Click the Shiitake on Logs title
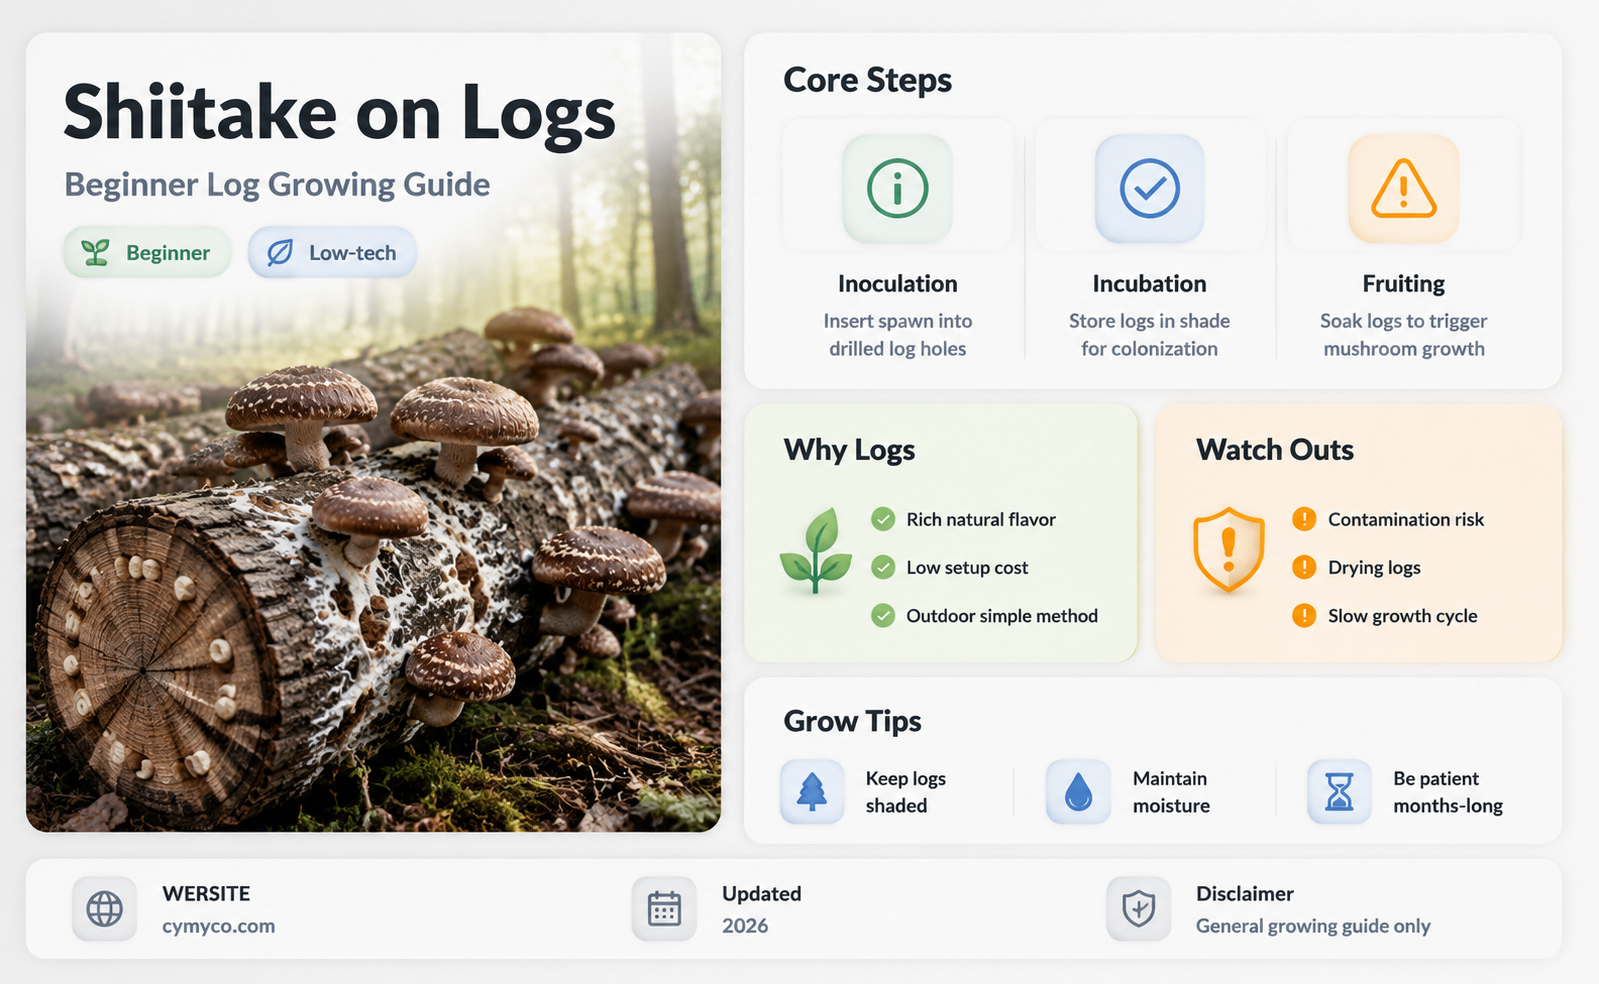The width and height of the screenshot is (1599, 984). click(x=340, y=113)
